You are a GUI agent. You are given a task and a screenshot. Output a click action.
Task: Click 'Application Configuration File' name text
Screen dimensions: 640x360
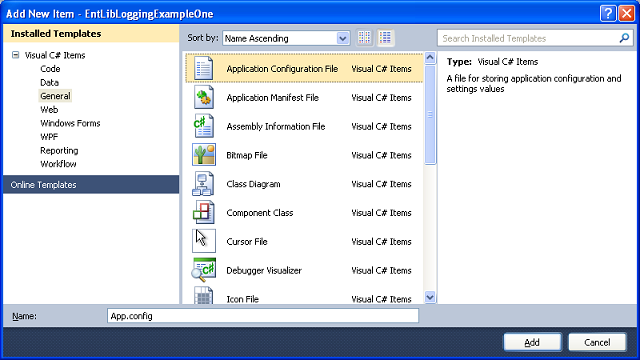[x=282, y=69]
